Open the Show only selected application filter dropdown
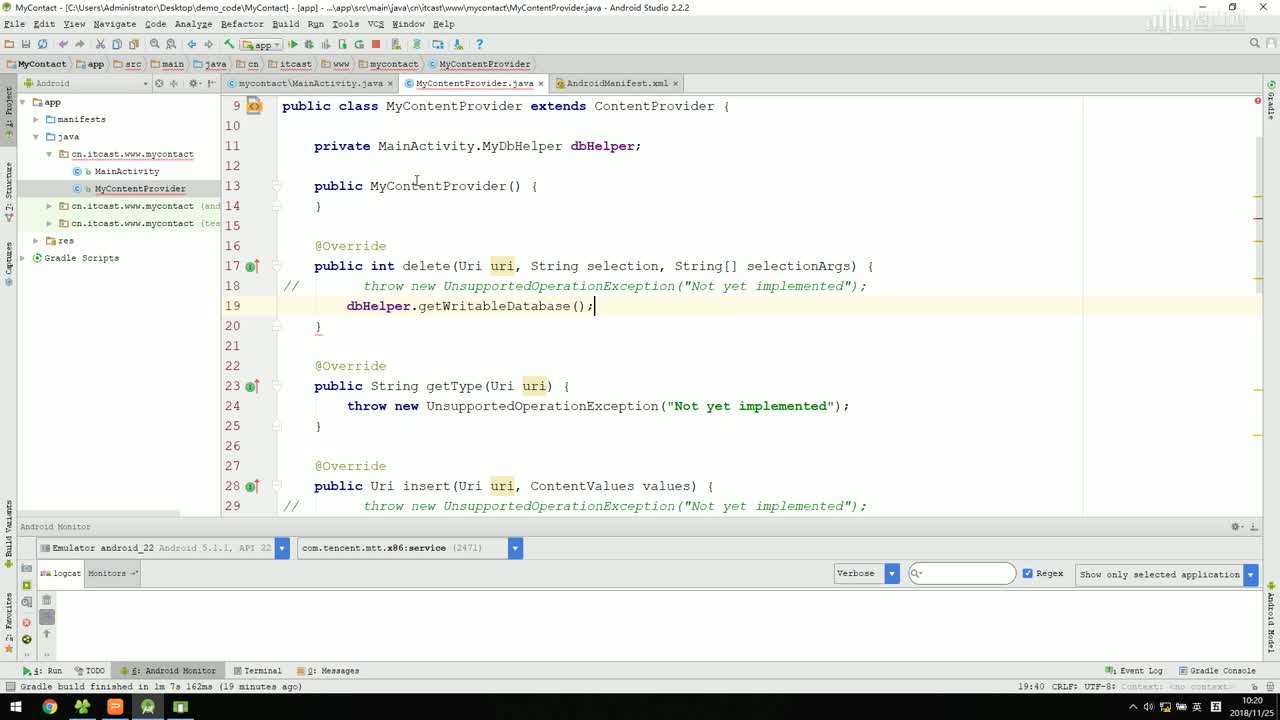The width and height of the screenshot is (1280, 720). pos(1167,574)
